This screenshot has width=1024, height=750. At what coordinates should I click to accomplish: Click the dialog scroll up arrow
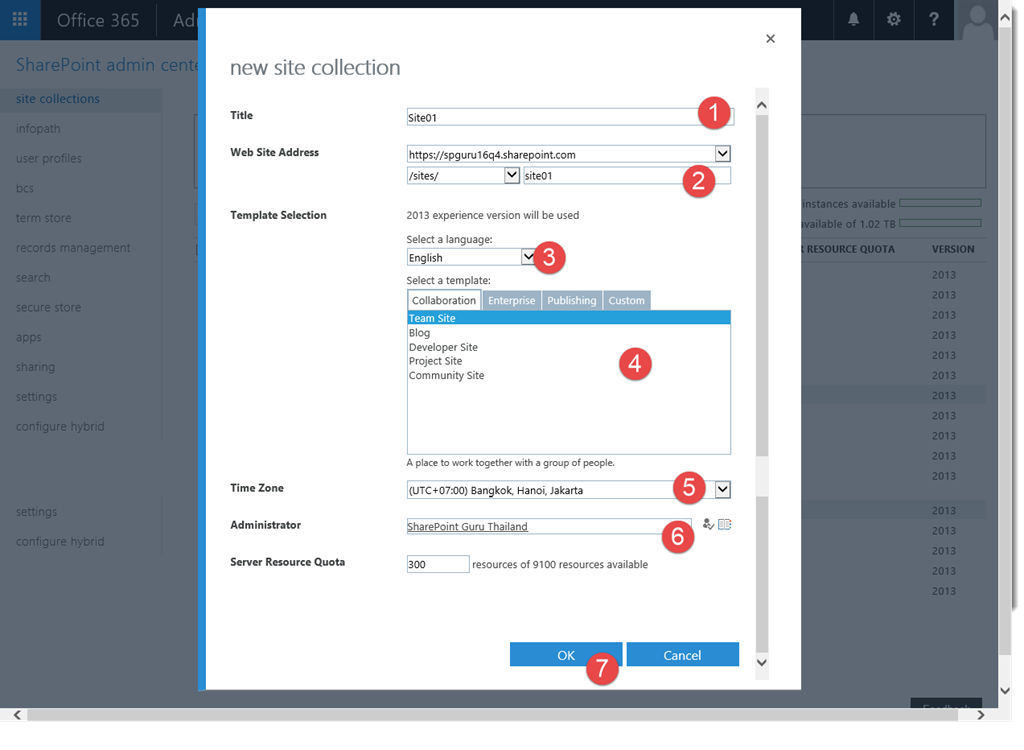pos(761,105)
